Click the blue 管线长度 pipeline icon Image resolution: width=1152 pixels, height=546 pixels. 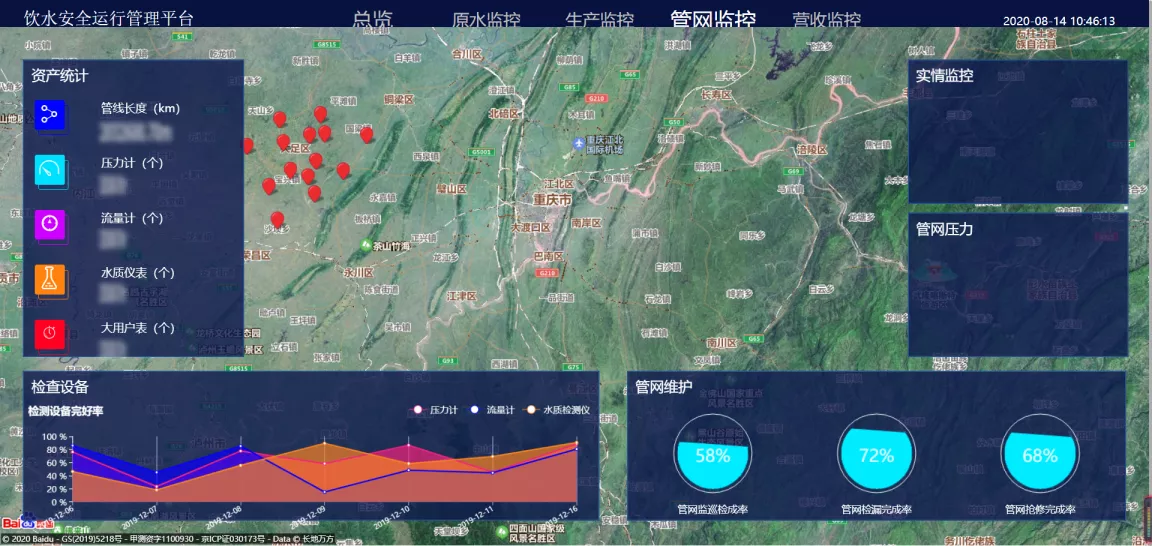click(x=50, y=115)
